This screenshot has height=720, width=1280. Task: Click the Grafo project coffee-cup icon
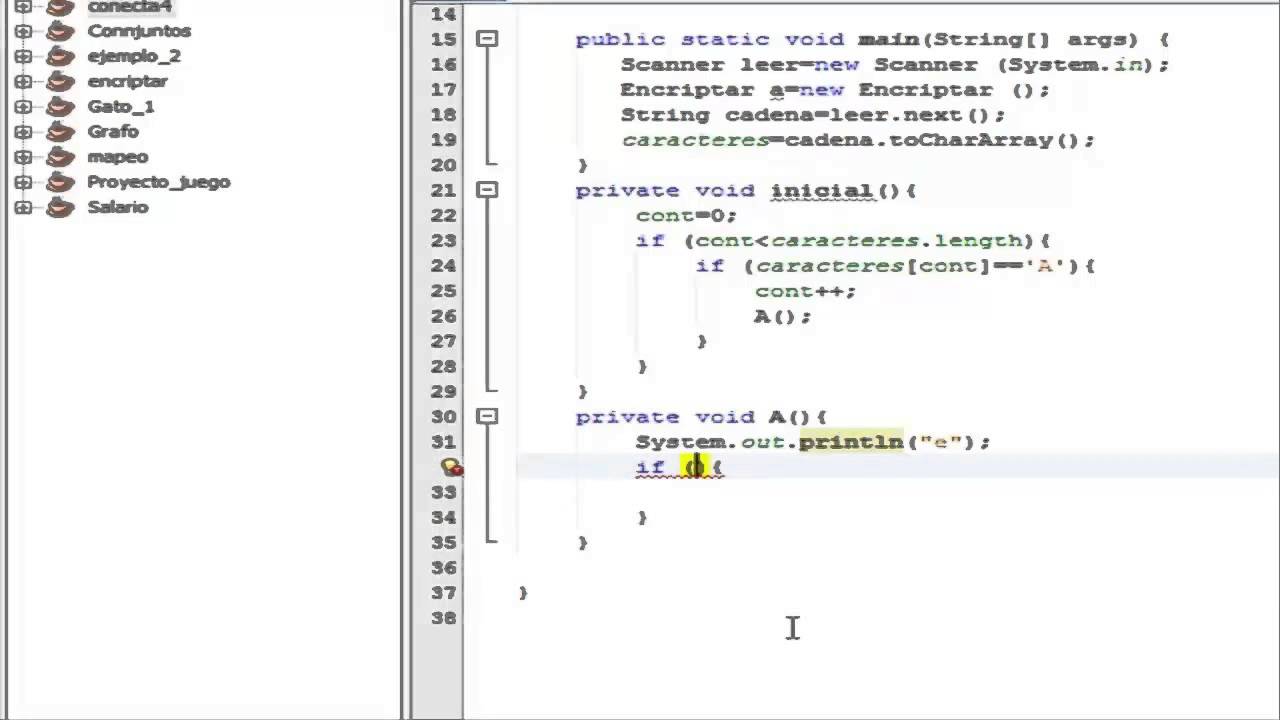click(x=61, y=131)
